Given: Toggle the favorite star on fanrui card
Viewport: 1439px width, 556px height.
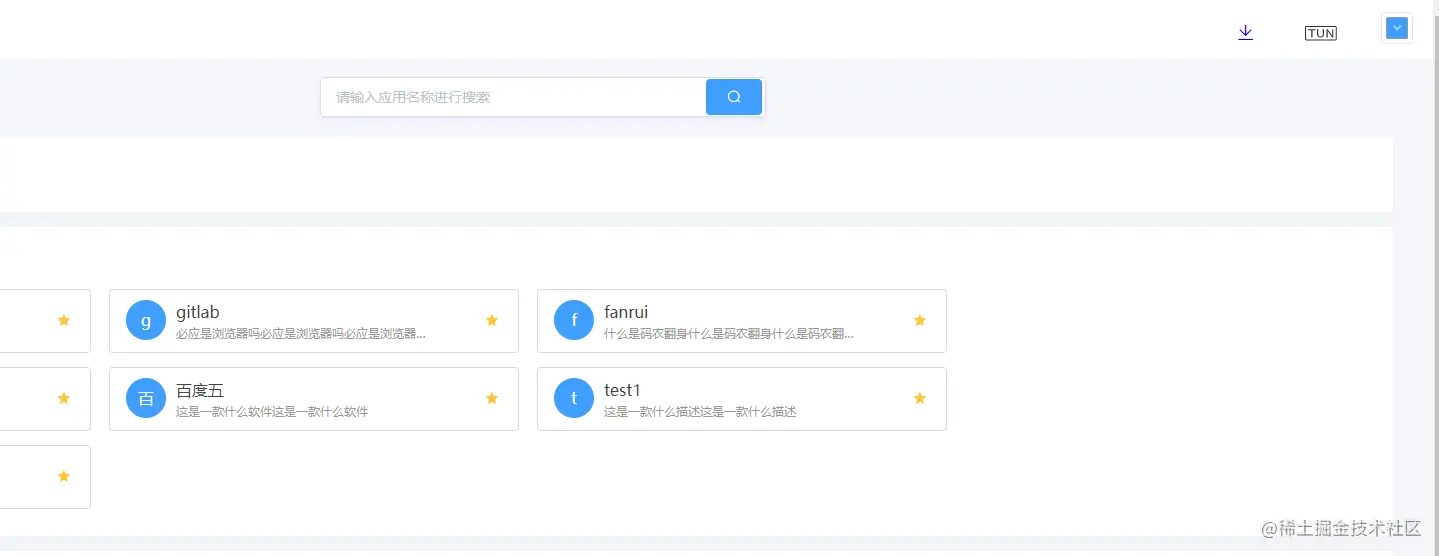Looking at the screenshot, I should pyautogui.click(x=920, y=320).
